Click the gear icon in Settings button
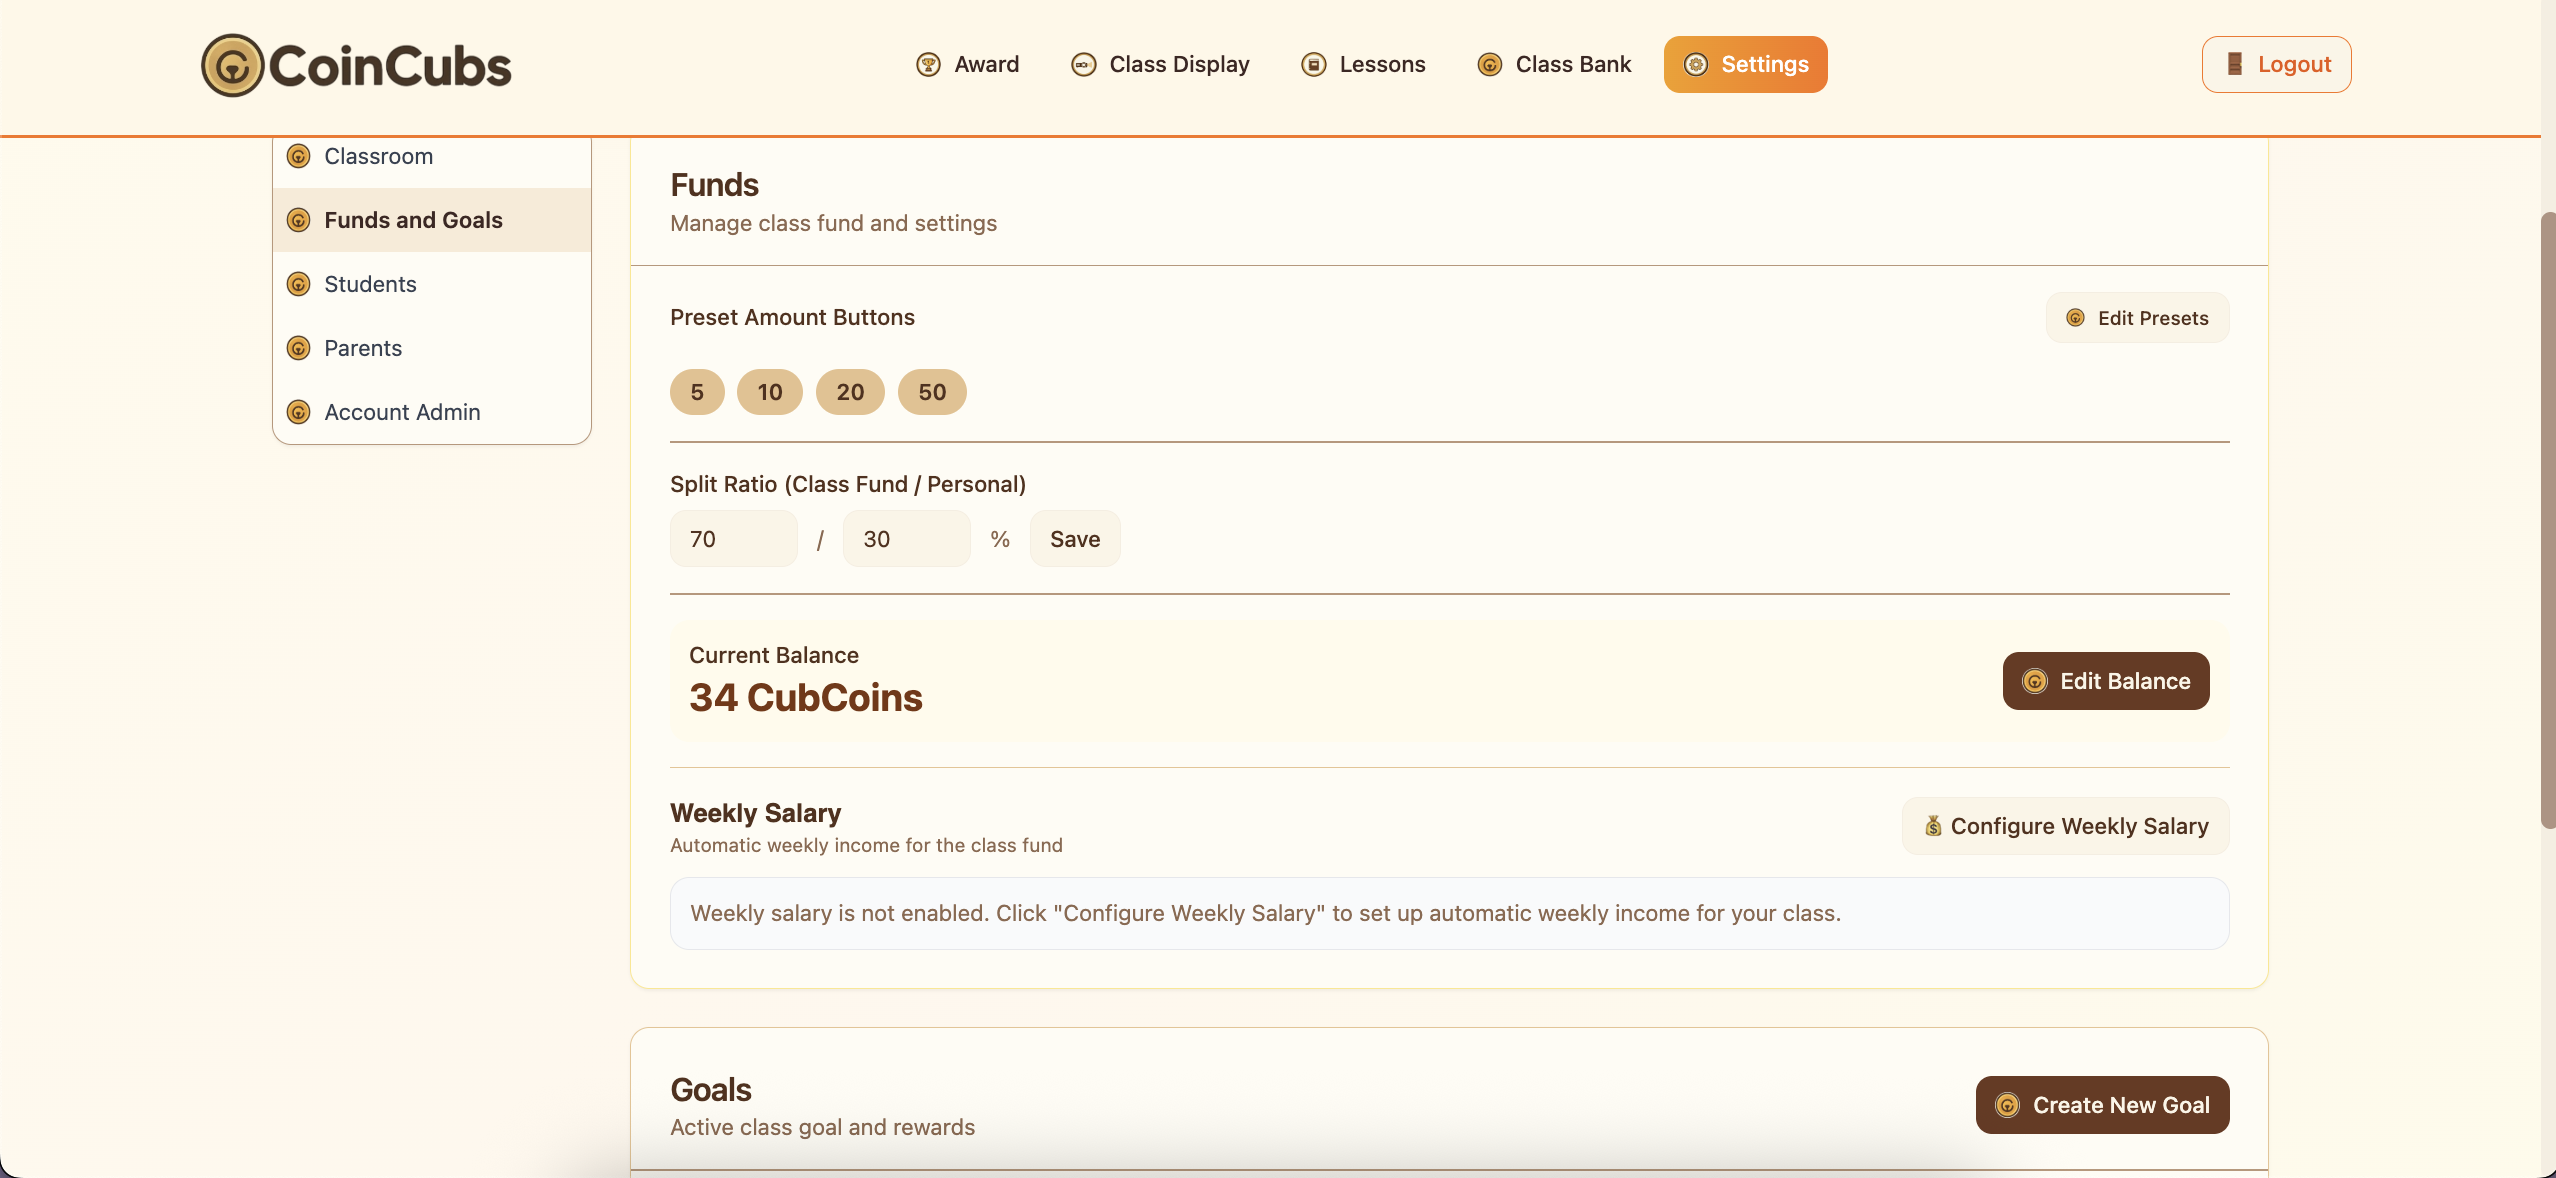This screenshot has height=1178, width=2556. (x=1696, y=65)
